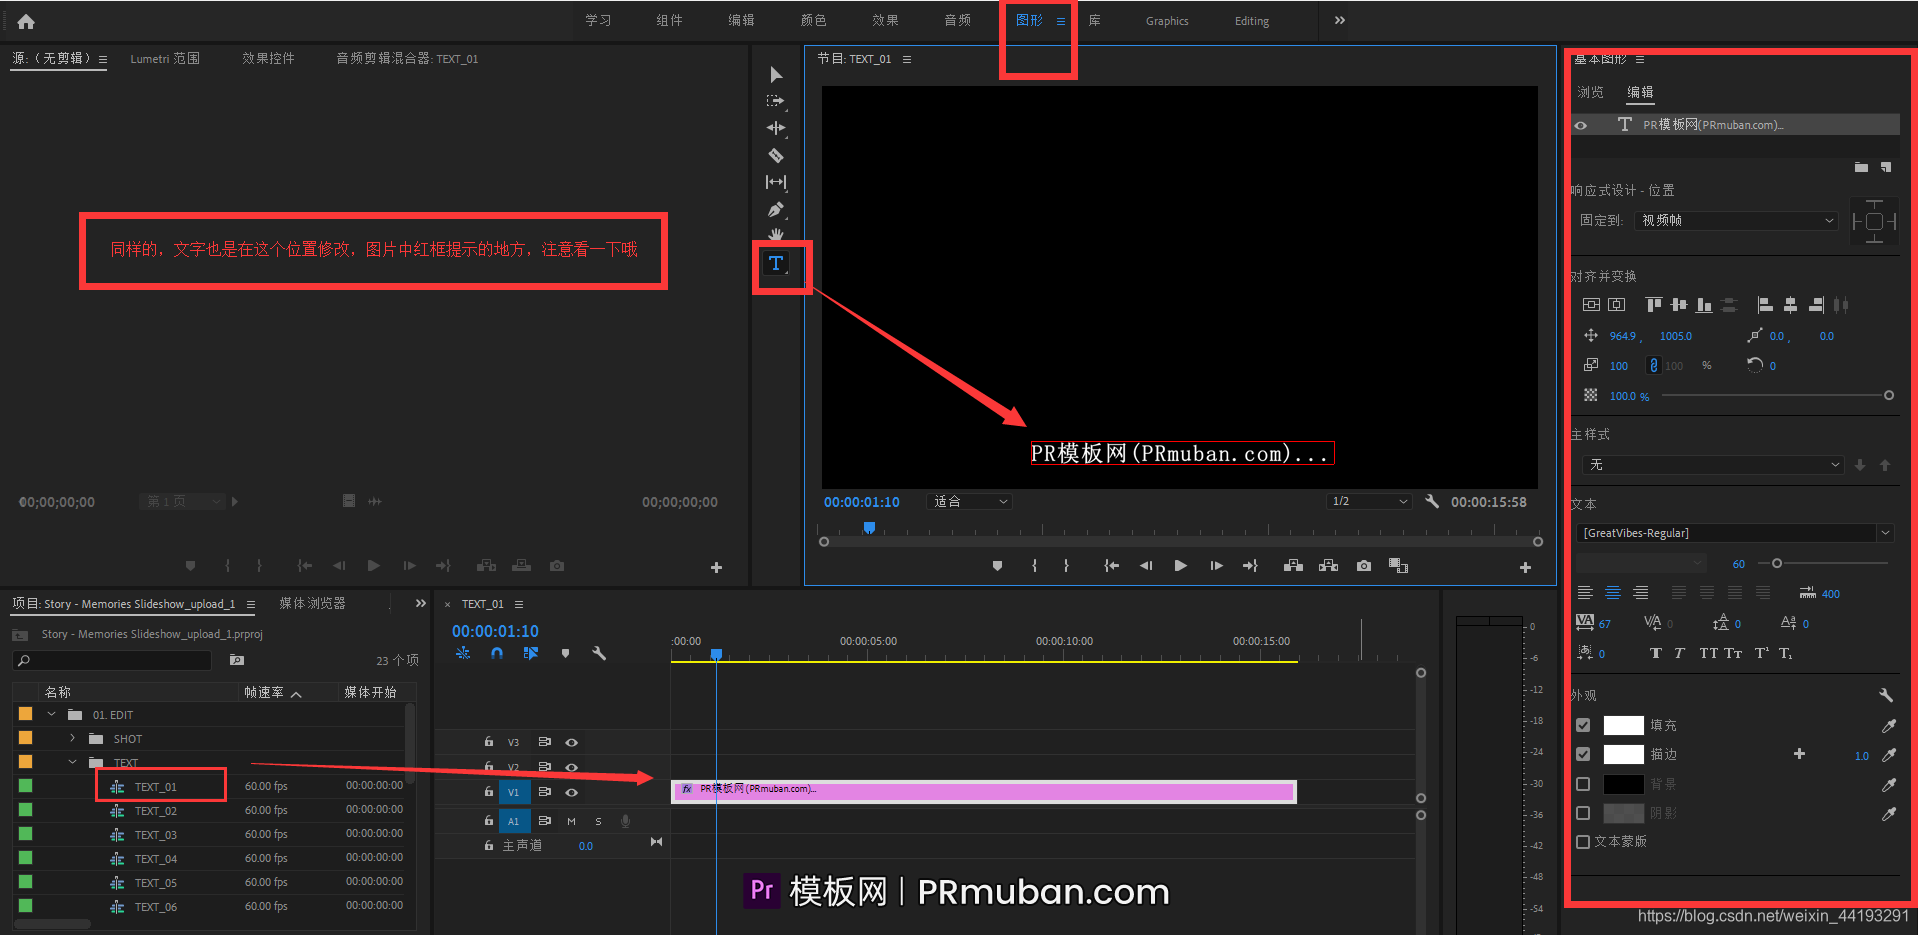Open the GreatVibes-Regular font dropdown
Screen dimensions: 1918x935
click(x=1737, y=533)
